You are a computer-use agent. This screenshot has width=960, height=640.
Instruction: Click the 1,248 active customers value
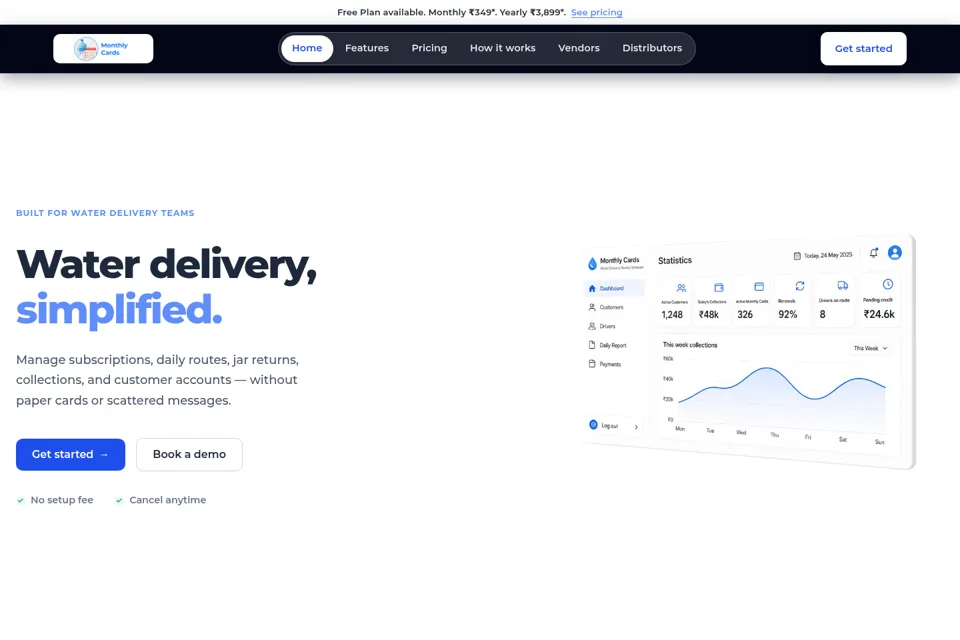(672, 315)
